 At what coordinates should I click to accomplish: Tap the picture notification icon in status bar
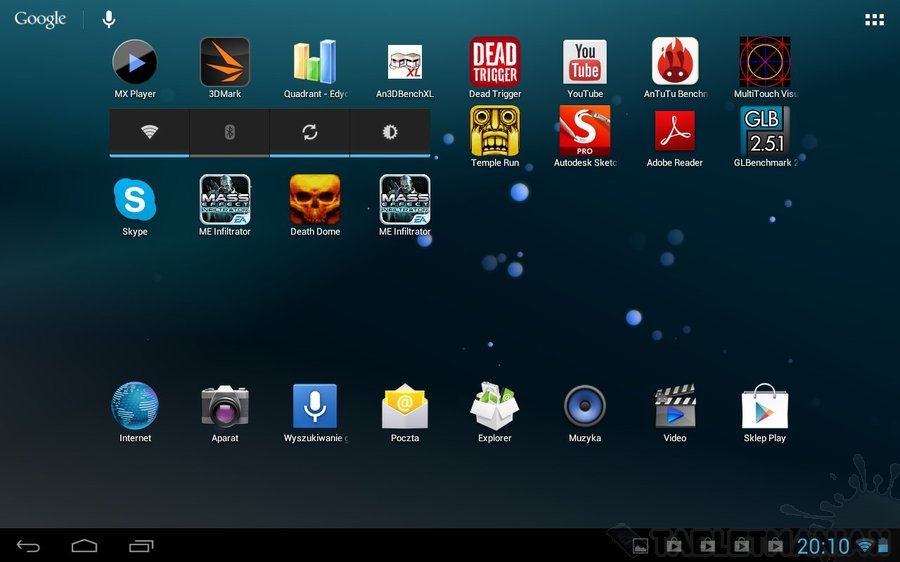640,546
